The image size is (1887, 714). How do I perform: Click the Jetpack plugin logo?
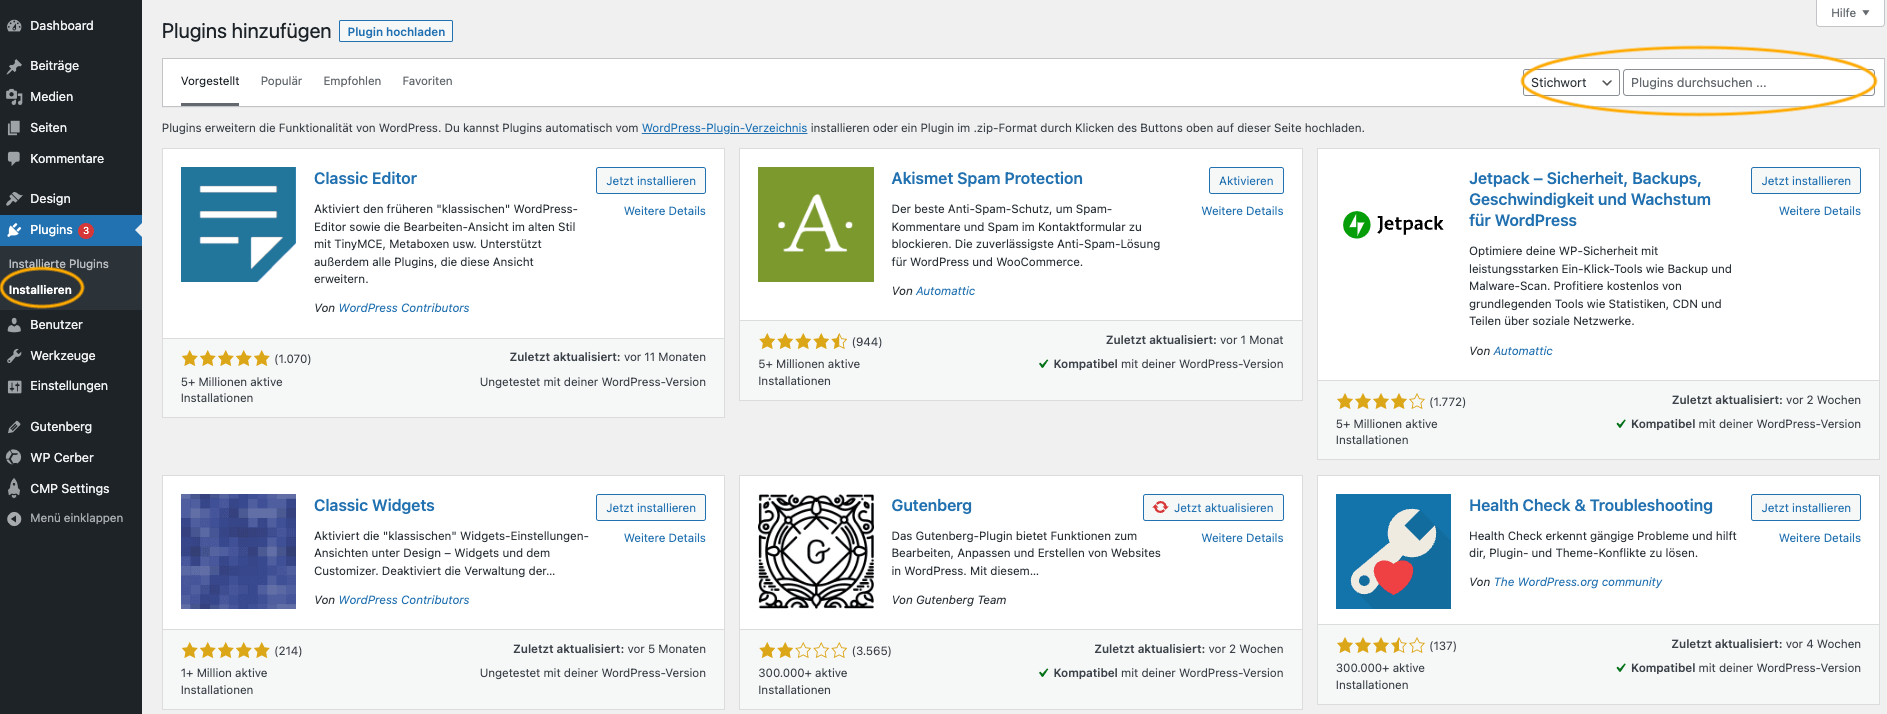[1393, 224]
